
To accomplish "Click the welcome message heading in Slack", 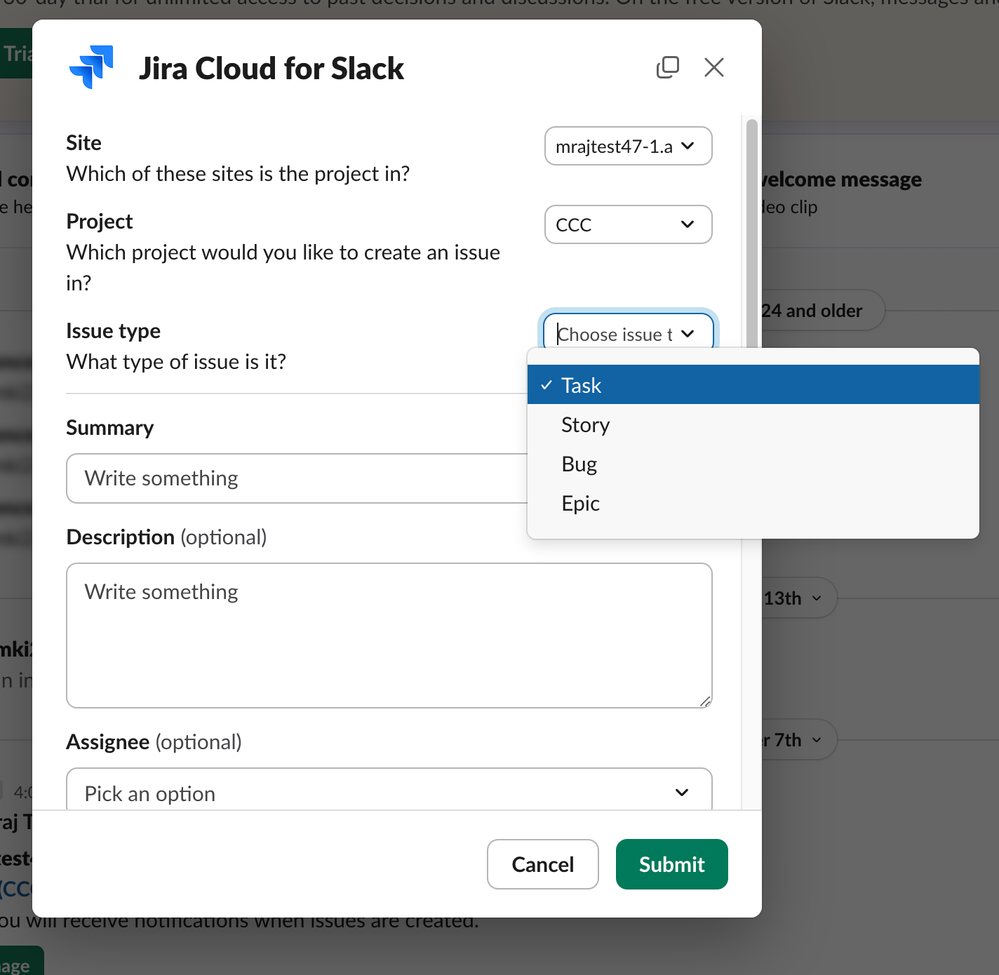I will tap(841, 180).
